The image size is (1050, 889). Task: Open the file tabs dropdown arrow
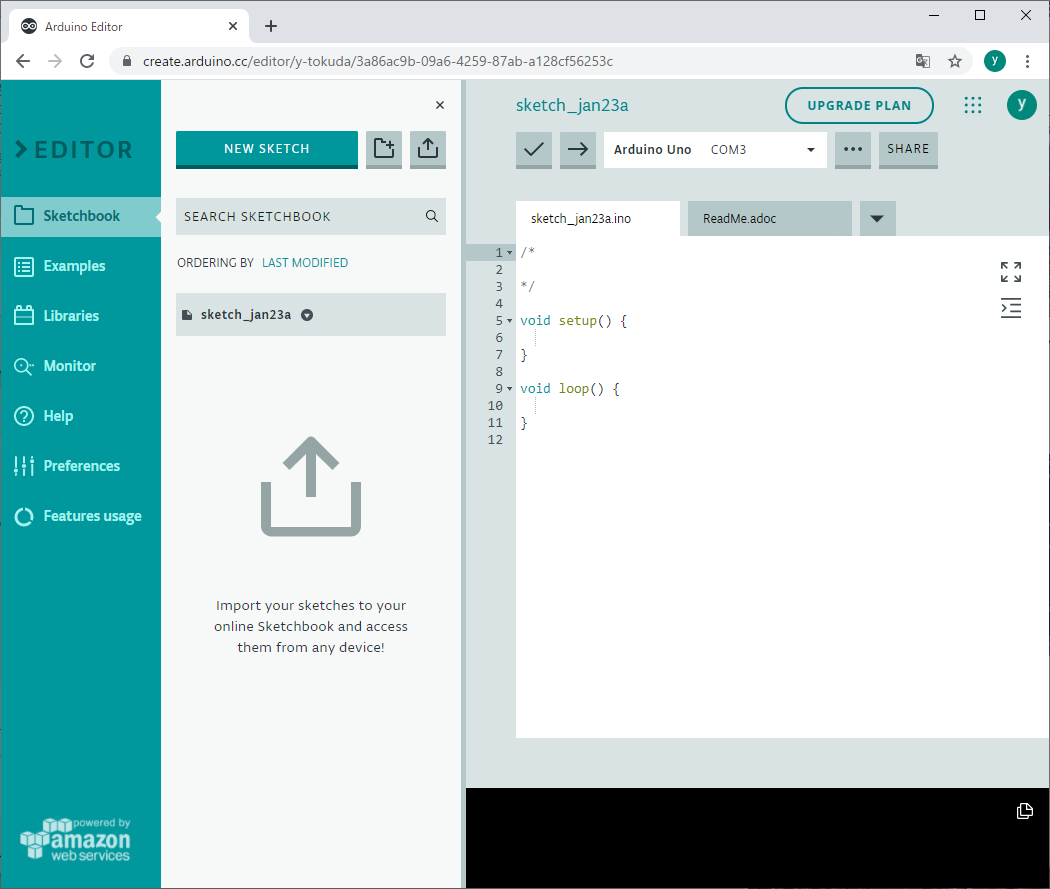pos(877,218)
